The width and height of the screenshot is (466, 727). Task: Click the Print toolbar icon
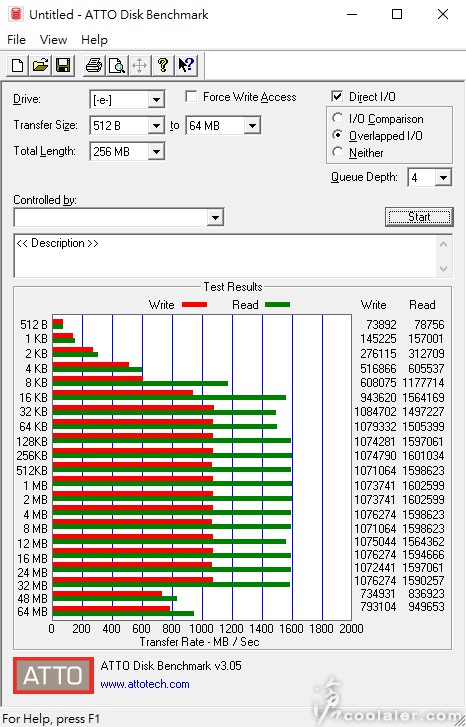(94, 65)
